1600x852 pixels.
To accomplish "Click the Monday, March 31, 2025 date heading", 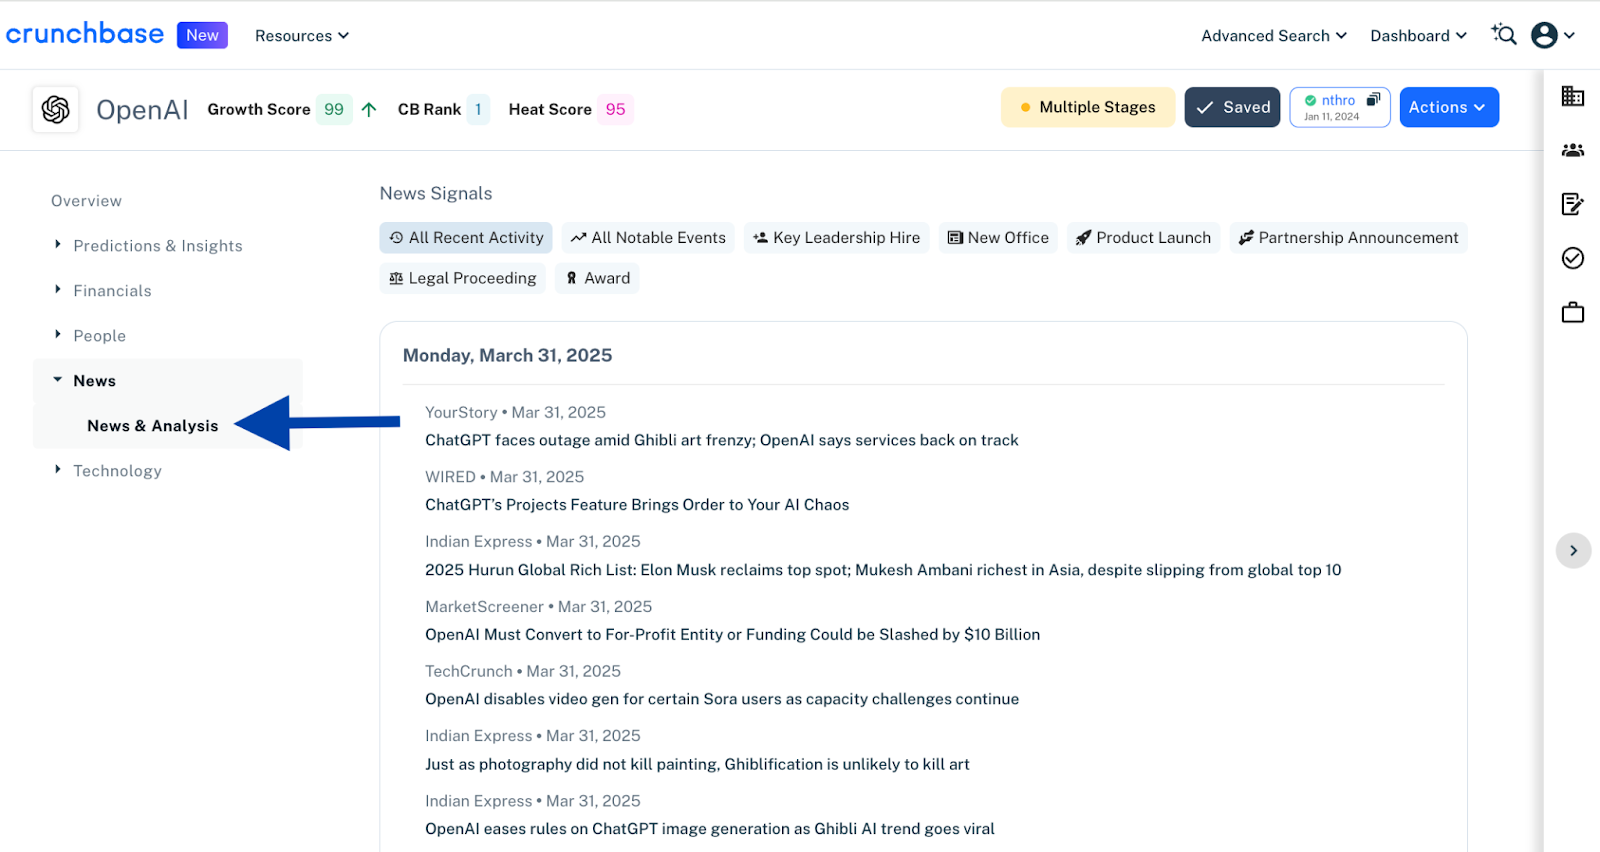I will pyautogui.click(x=507, y=356).
